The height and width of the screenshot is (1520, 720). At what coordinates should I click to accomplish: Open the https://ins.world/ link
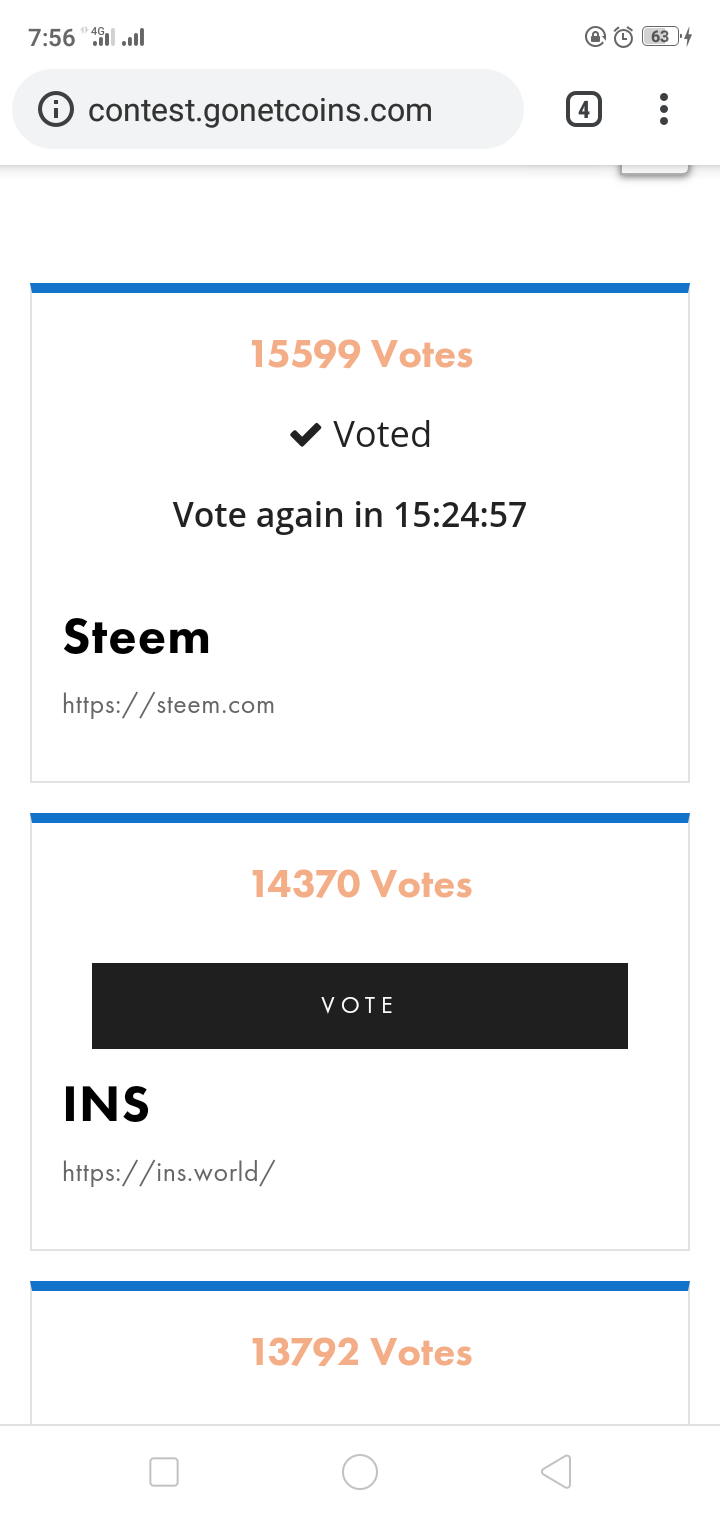(x=169, y=1172)
